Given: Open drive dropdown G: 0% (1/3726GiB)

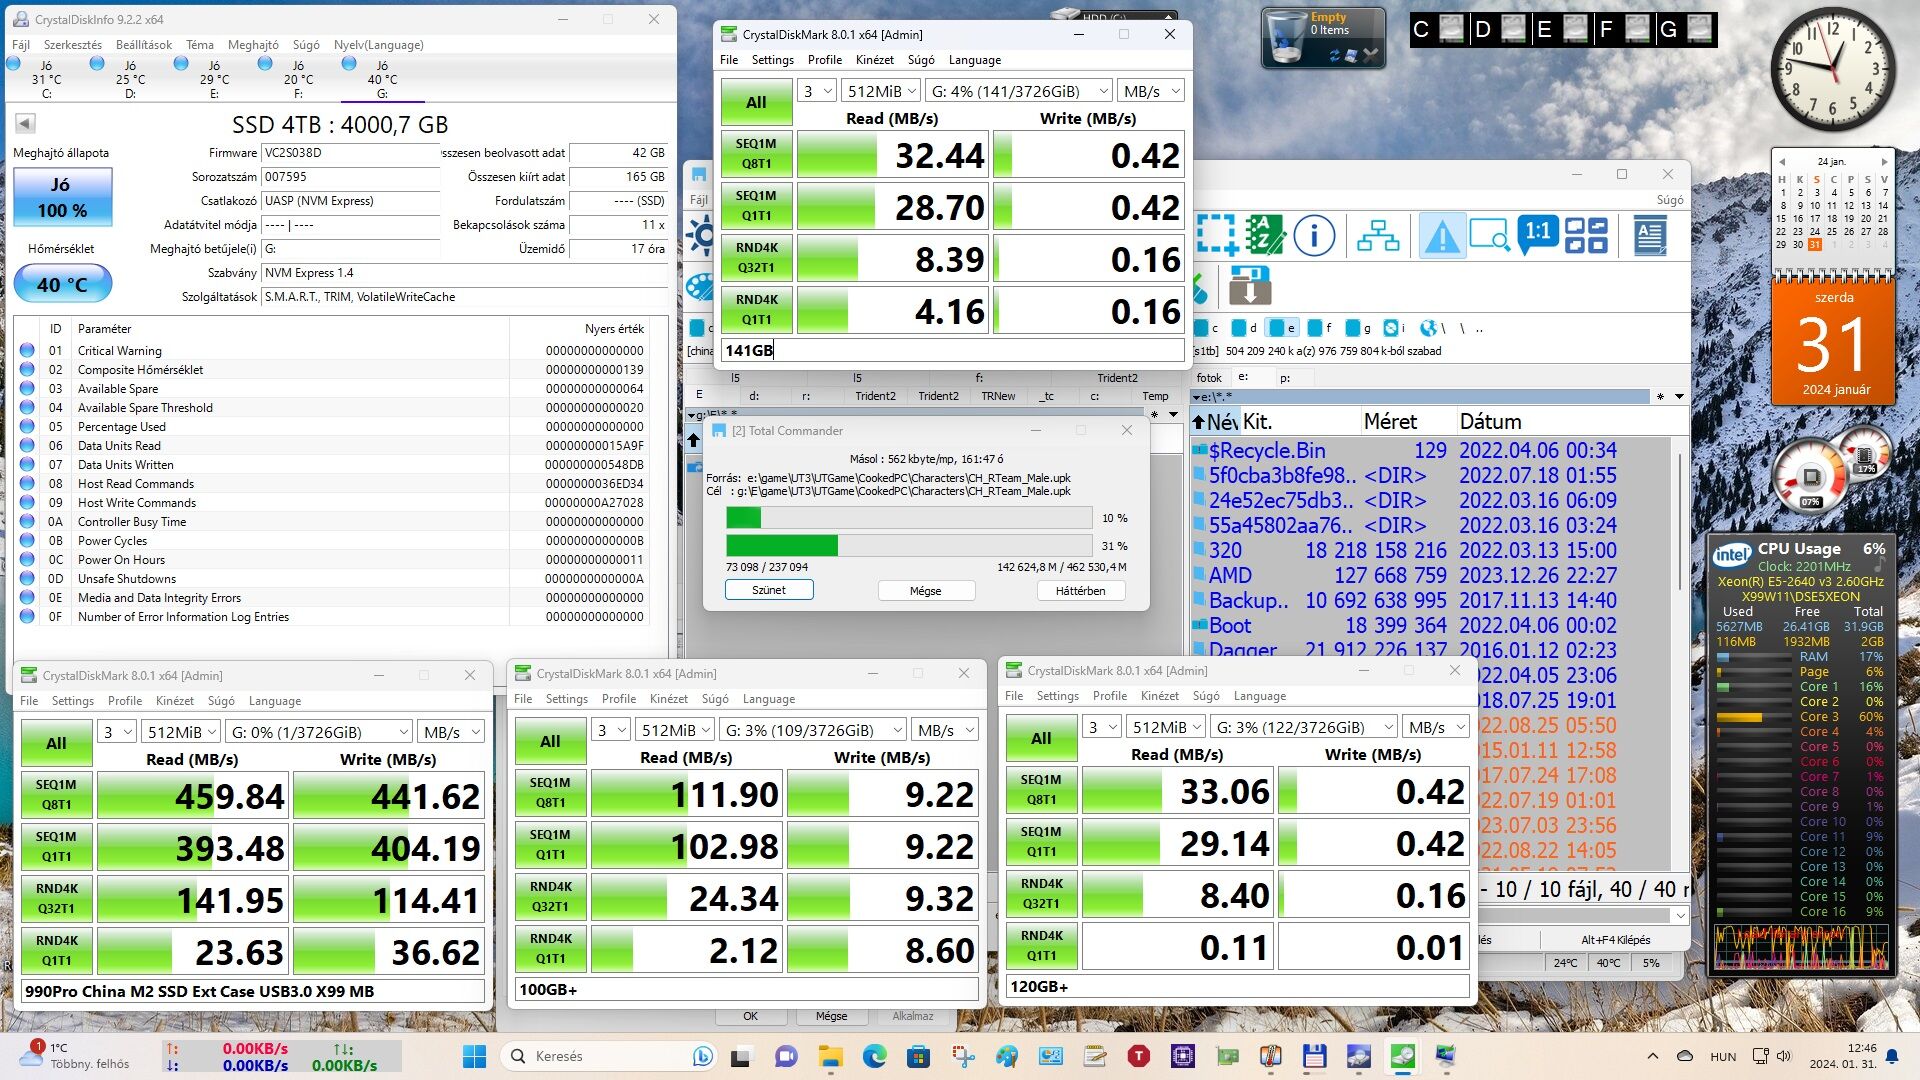Looking at the screenshot, I should click(319, 732).
